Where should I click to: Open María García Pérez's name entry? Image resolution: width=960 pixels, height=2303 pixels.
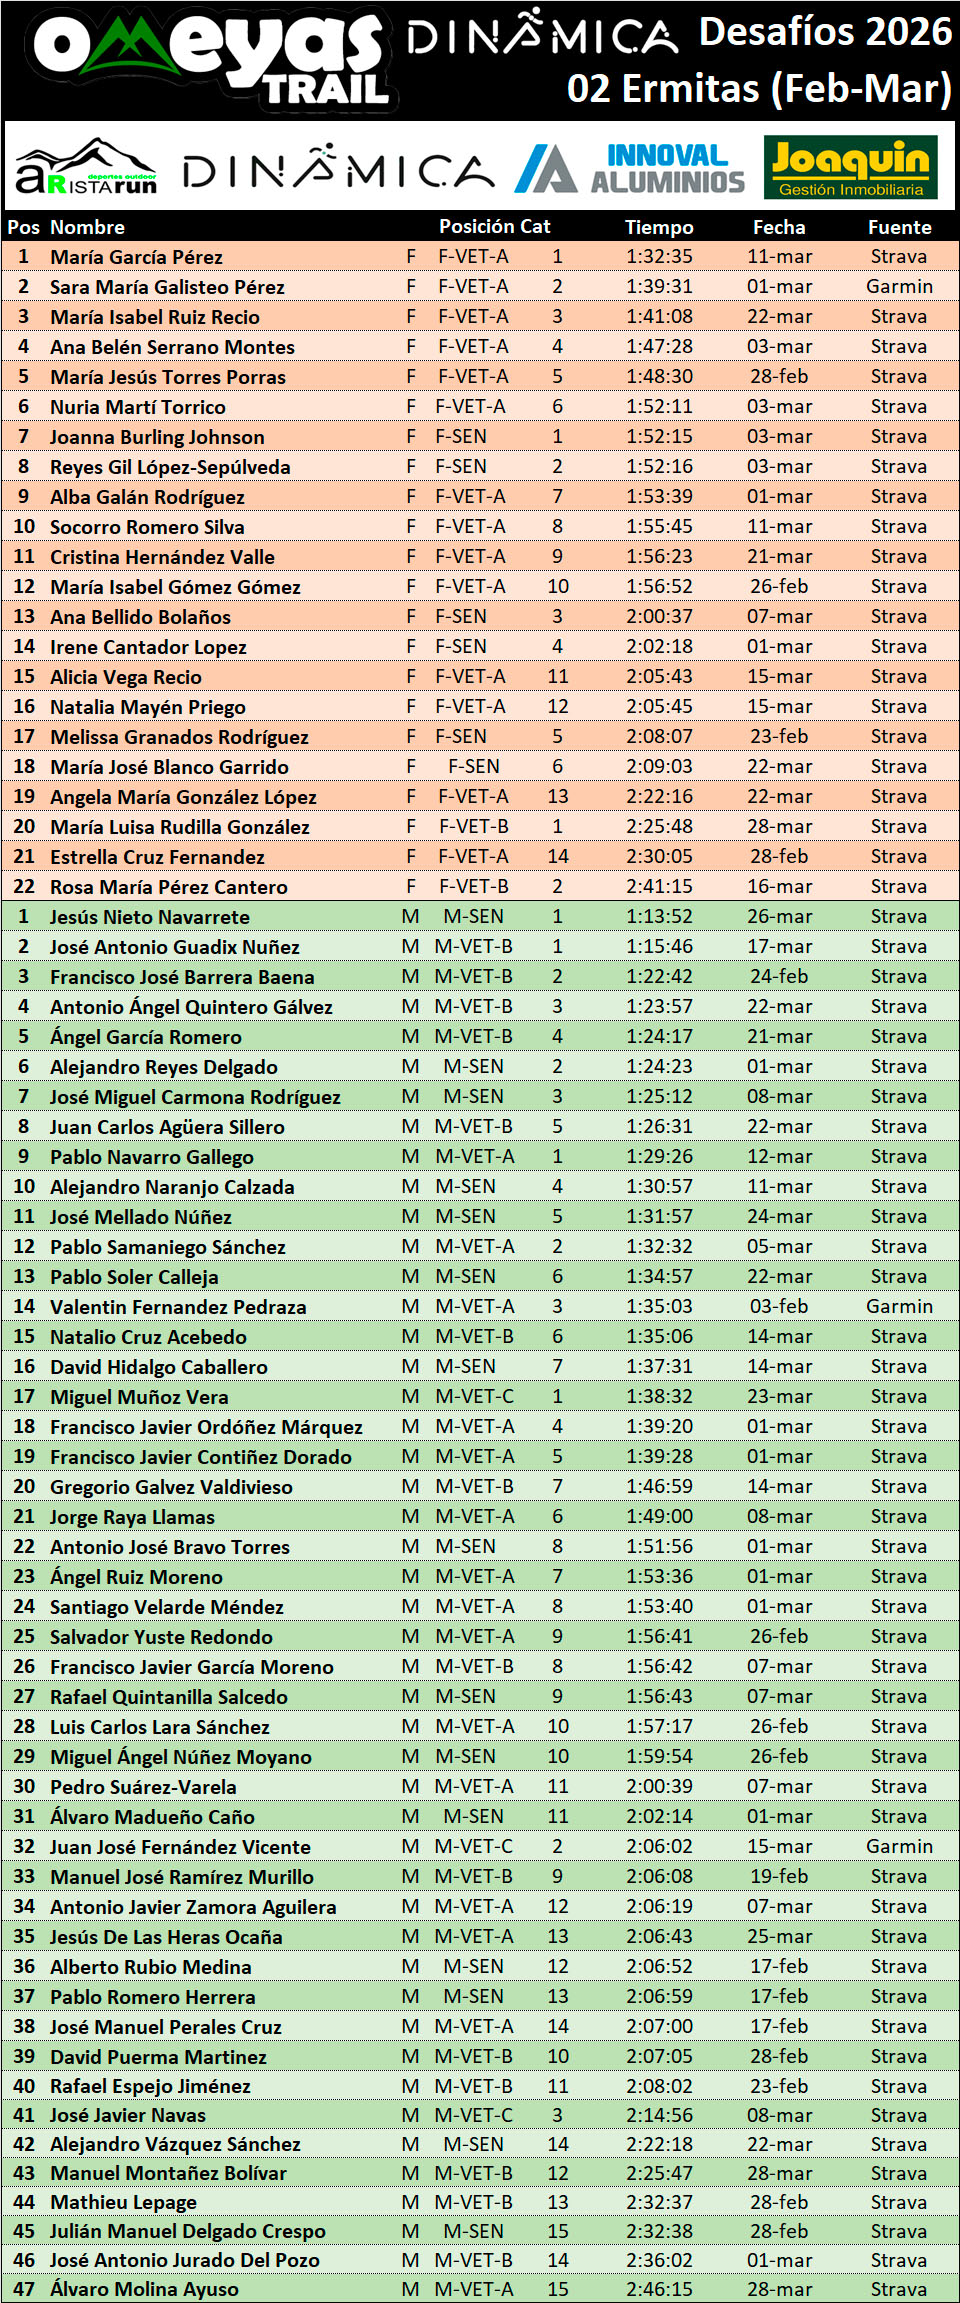click(136, 257)
